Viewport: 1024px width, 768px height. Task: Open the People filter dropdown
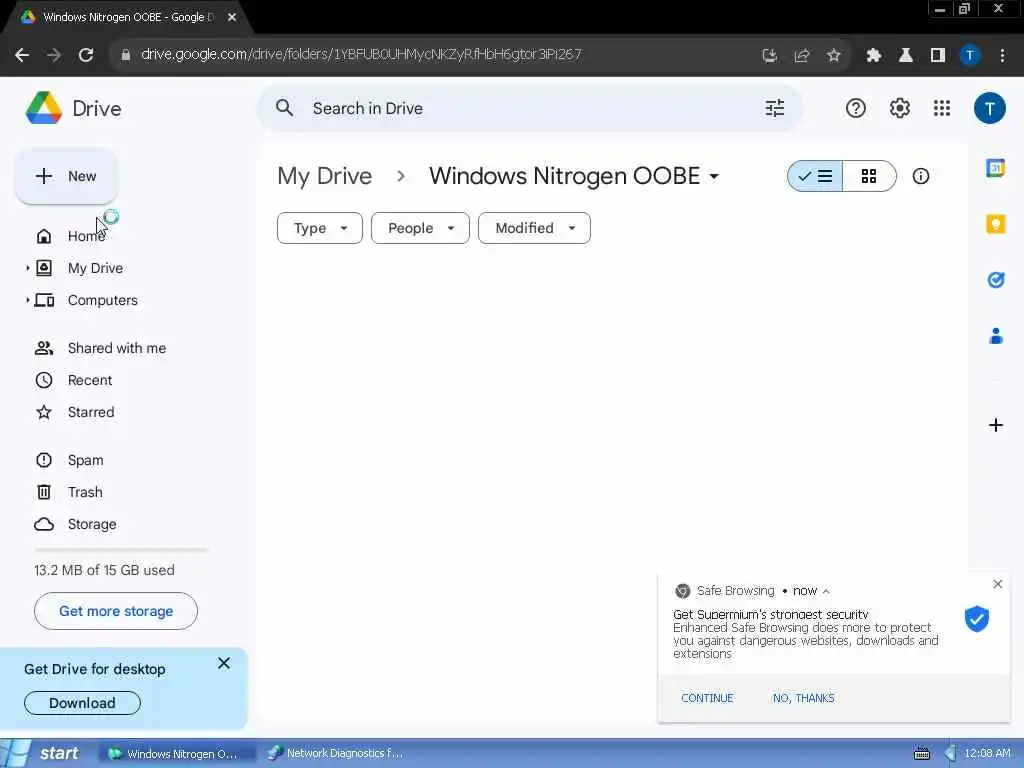click(x=421, y=228)
